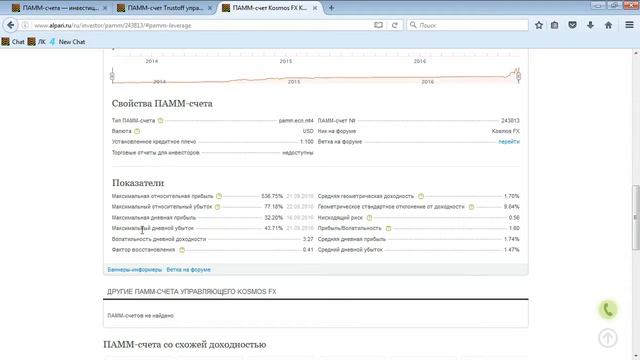Image resolution: width=640 pixels, height=360 pixels.
Task: Open the downloads arrow panel
Action: 590,25
